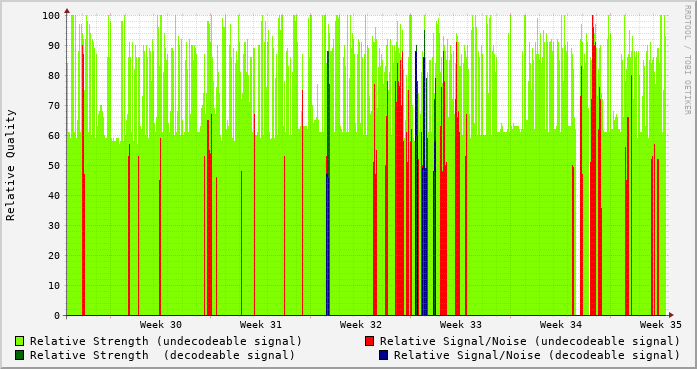Click the Relative Strength (undecodeable signal) legend text

pyautogui.click(x=166, y=341)
